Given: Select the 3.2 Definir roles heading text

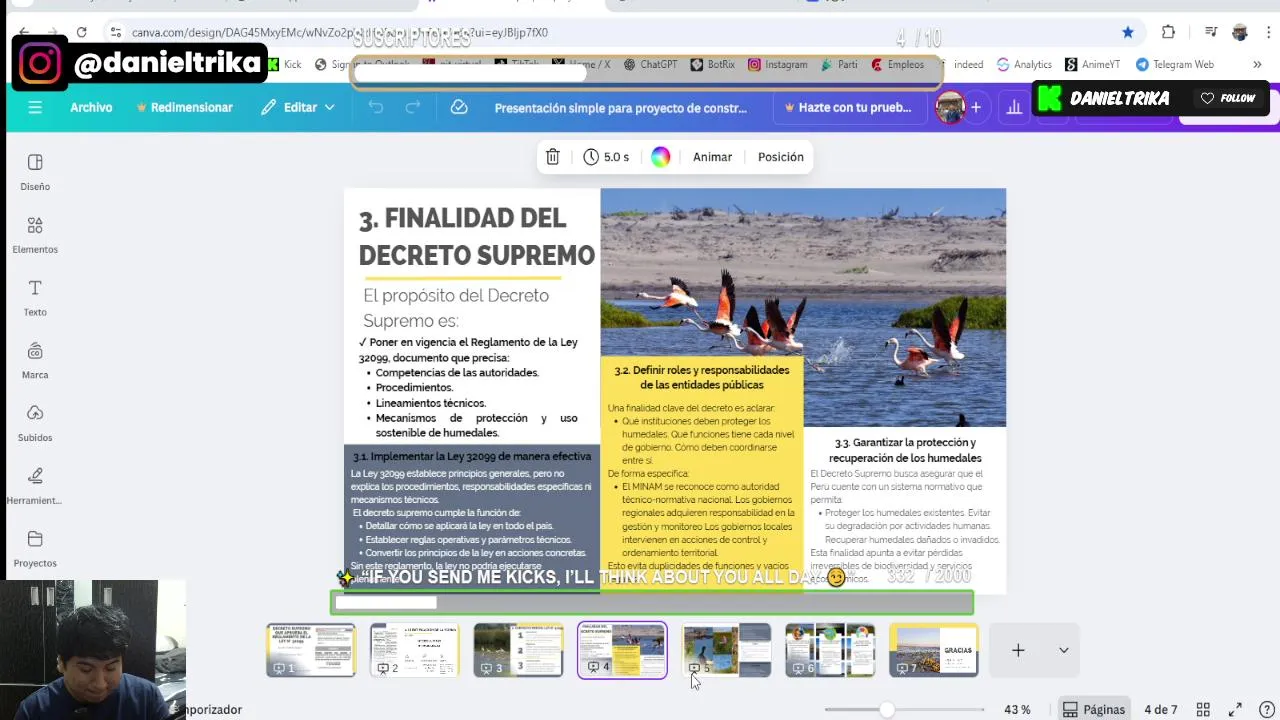Looking at the screenshot, I should tap(701, 377).
